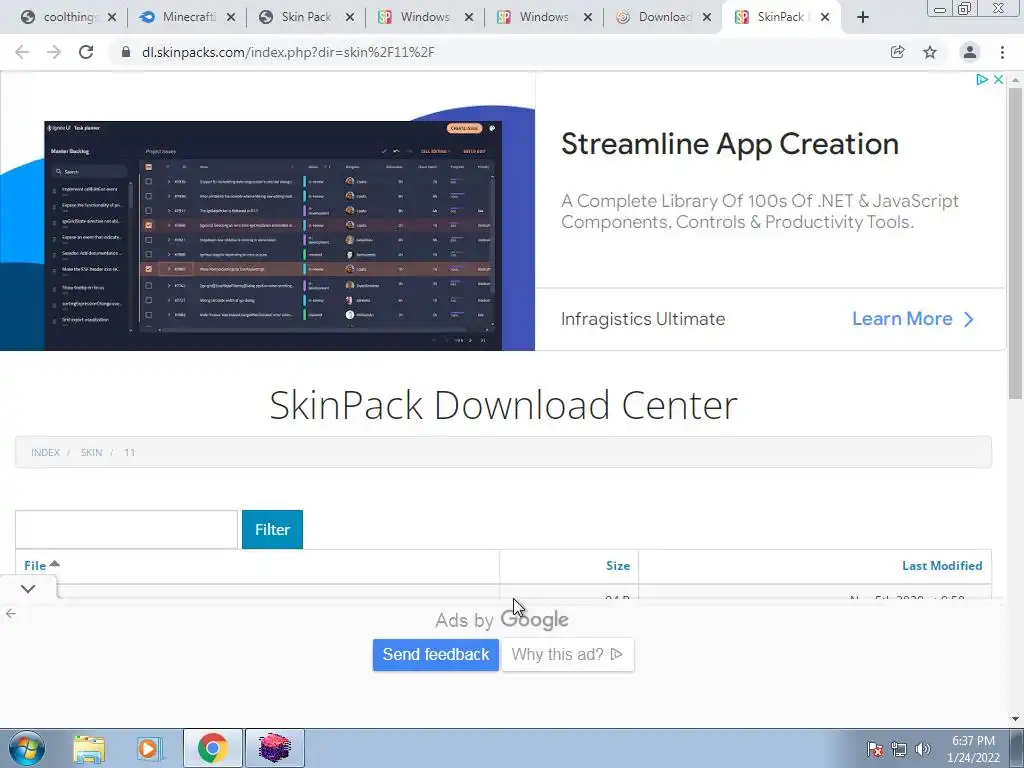Click the Infragistics Ultimate ad text
1024x768 pixels.
click(643, 319)
